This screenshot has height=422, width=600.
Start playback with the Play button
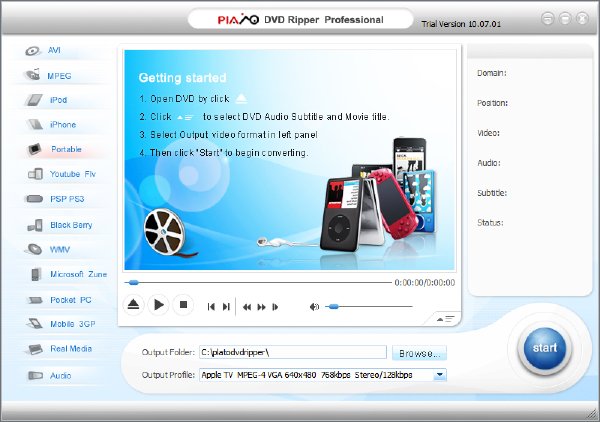click(158, 305)
